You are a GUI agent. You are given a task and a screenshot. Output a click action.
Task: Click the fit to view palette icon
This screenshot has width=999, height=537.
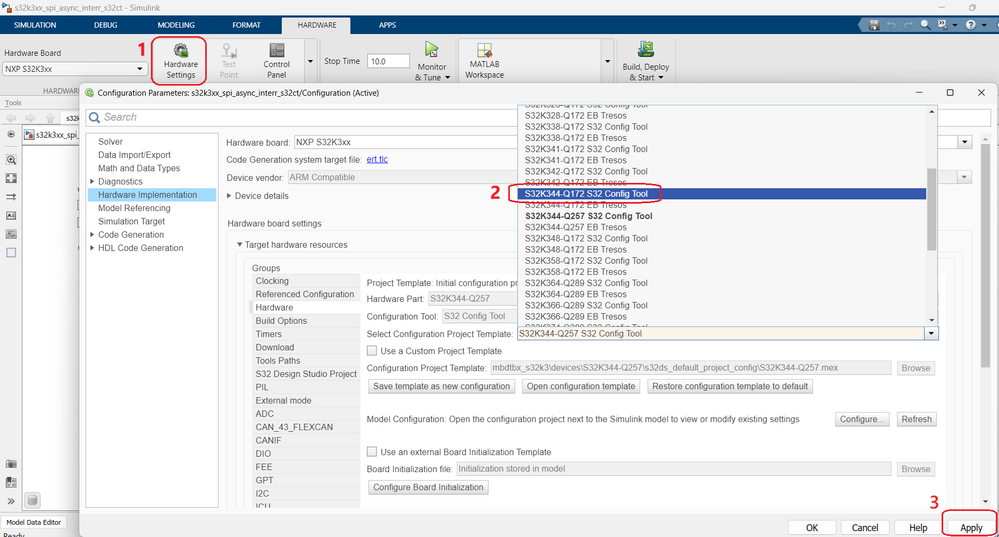(11, 178)
